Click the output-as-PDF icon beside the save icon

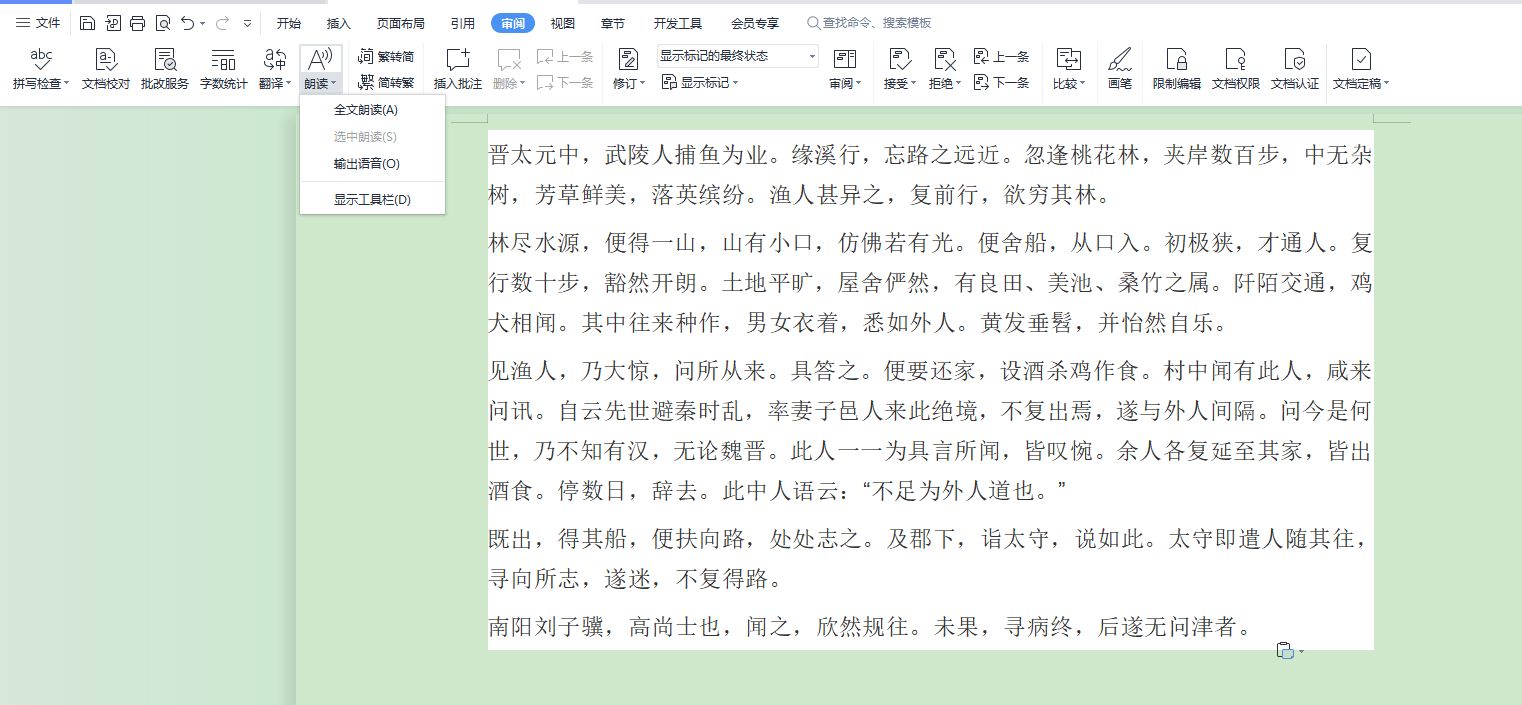[x=113, y=22]
